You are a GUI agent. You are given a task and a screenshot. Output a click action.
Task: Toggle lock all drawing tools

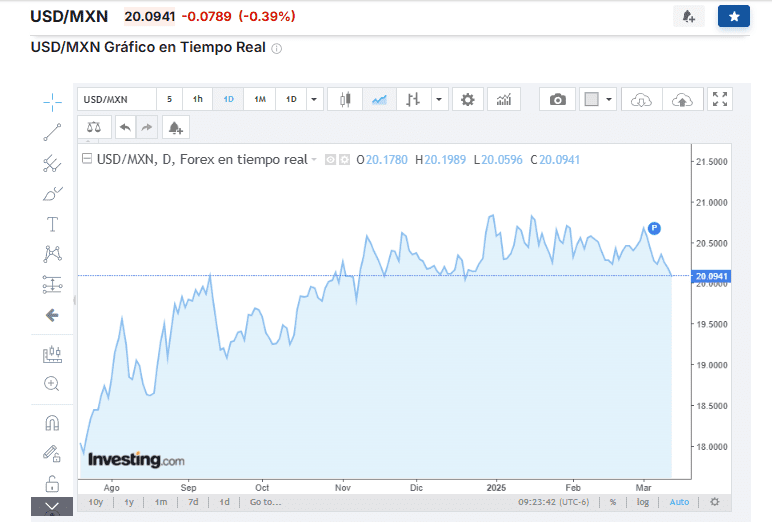click(52, 484)
